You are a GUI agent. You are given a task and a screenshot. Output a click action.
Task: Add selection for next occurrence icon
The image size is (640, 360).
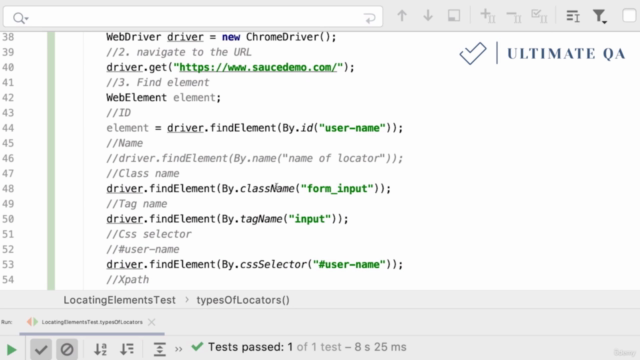pos(488,16)
